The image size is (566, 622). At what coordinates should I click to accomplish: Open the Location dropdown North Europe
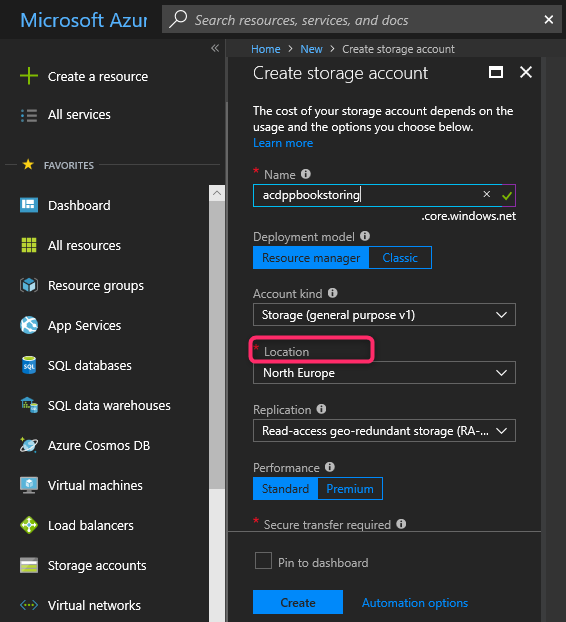point(384,372)
